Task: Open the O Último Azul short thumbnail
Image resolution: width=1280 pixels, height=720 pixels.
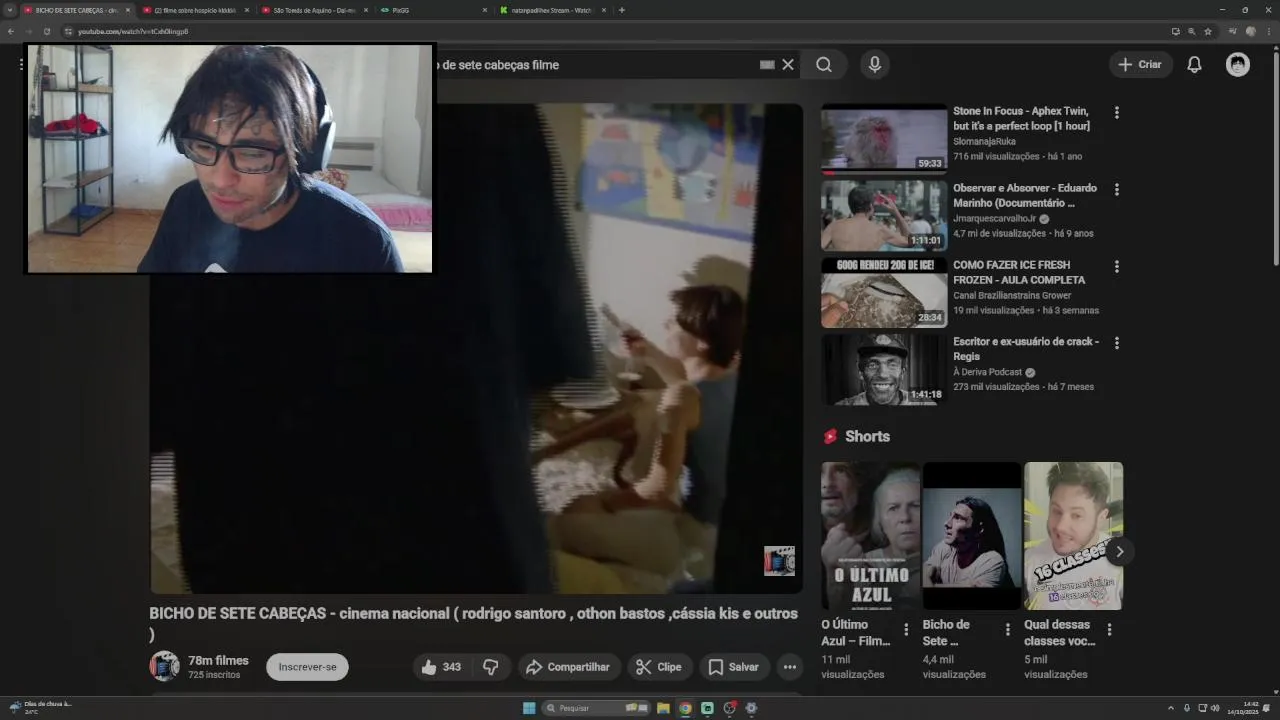Action: (871, 536)
